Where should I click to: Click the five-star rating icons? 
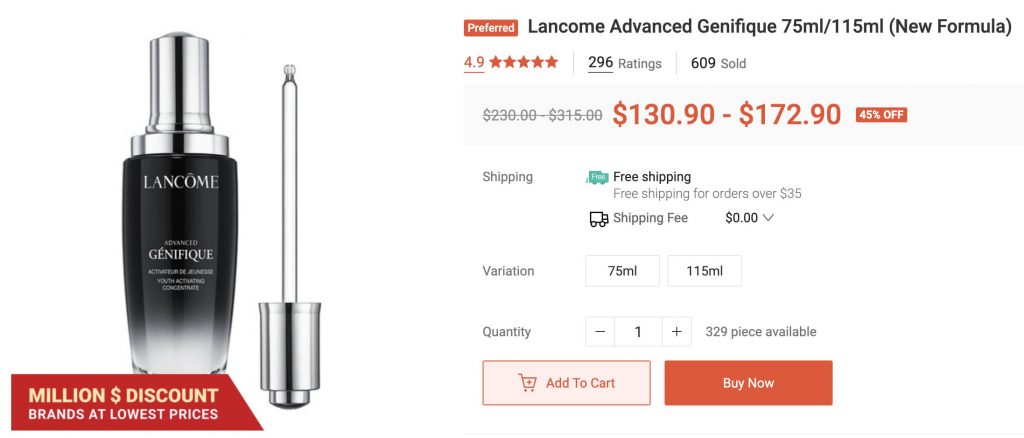pos(524,63)
